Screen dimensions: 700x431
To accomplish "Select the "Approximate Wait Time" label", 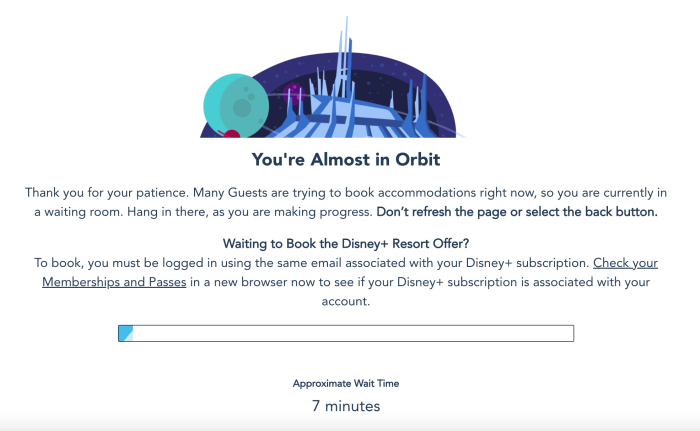I will (x=346, y=384).
